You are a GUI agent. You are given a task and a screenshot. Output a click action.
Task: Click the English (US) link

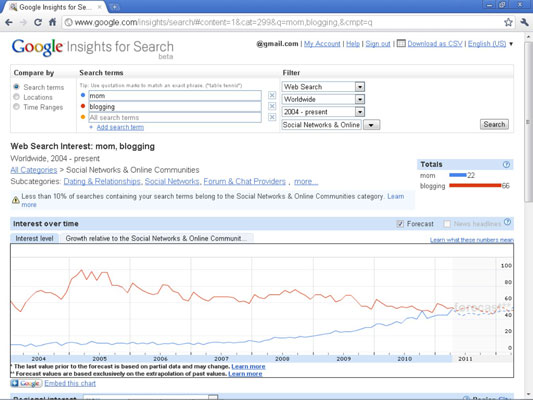[487, 44]
